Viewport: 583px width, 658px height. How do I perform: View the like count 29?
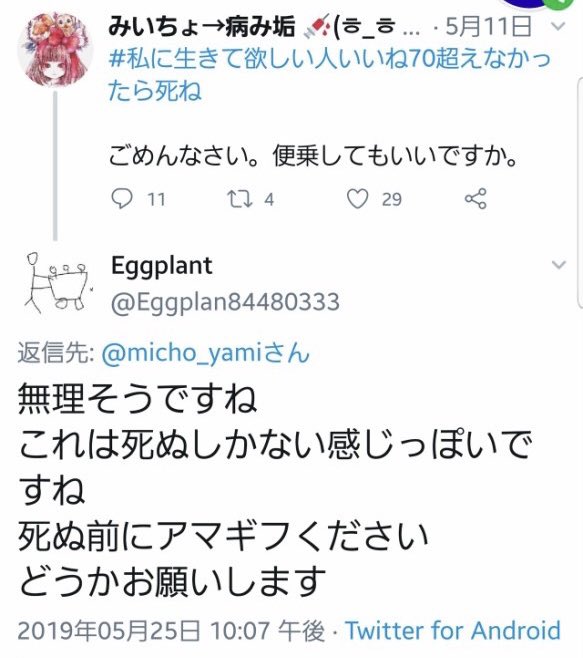pos(392,199)
